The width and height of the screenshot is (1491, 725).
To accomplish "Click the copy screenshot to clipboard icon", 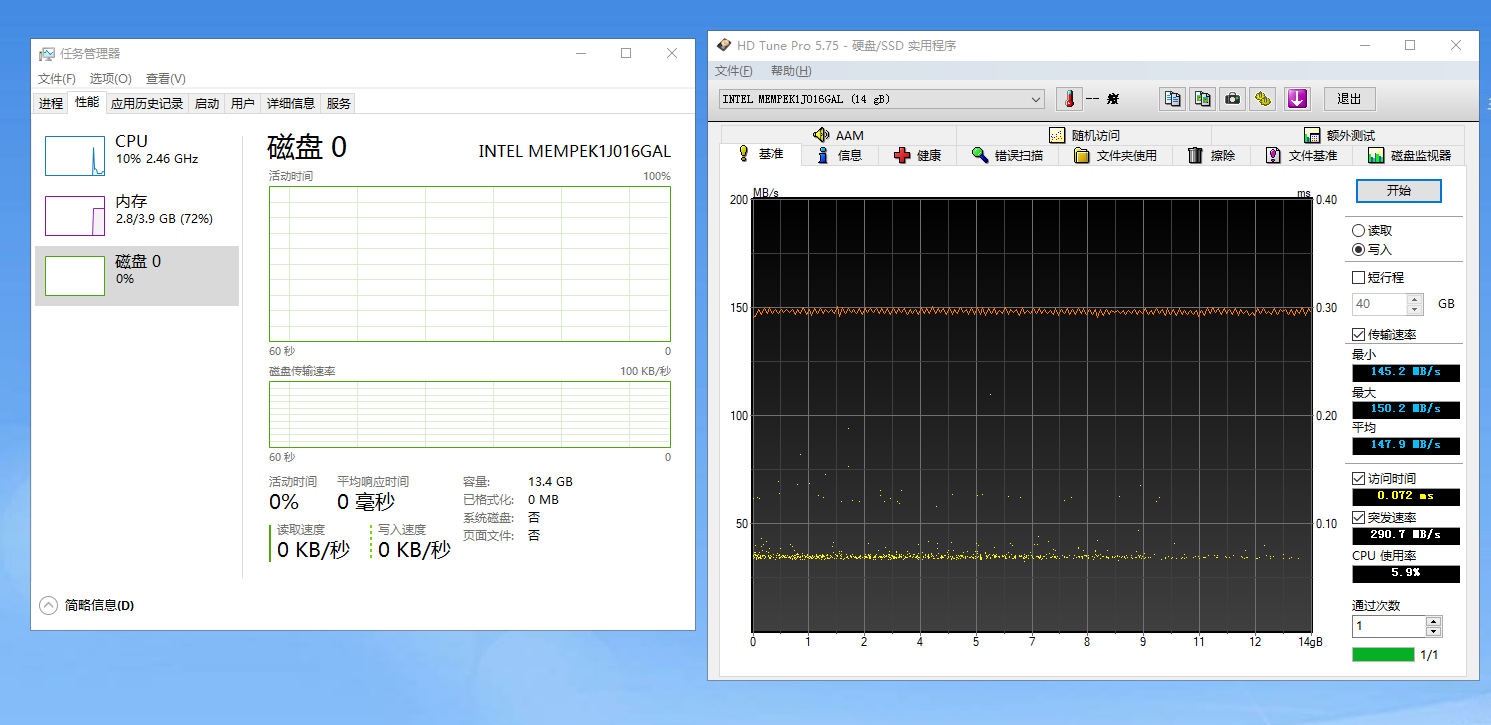I will (1203, 99).
